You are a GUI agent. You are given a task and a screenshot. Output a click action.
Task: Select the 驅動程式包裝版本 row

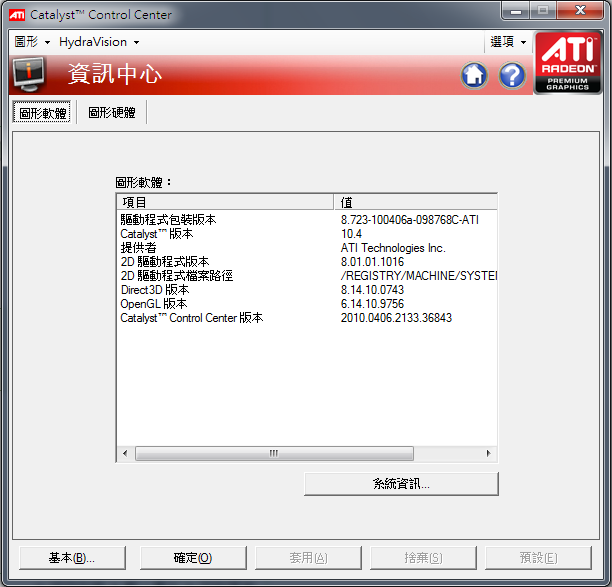tap(307, 220)
